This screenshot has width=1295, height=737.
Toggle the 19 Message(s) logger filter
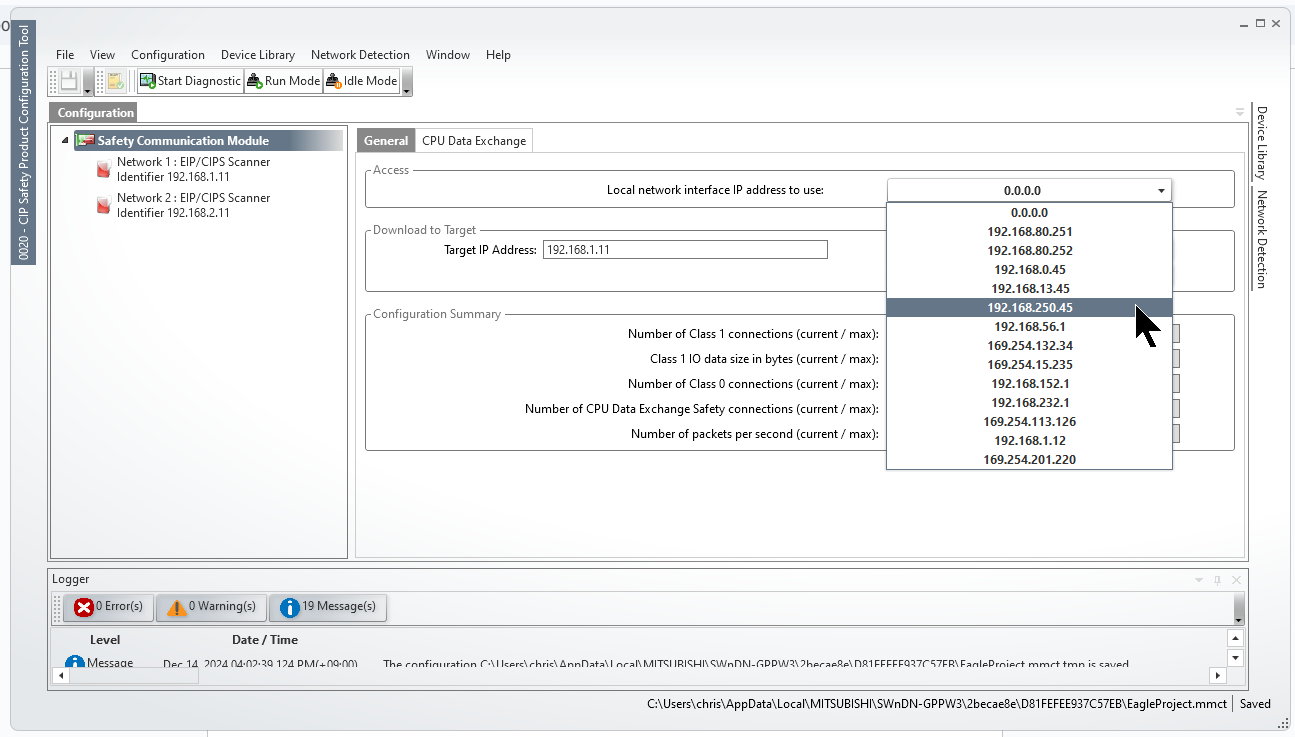pyautogui.click(x=328, y=606)
